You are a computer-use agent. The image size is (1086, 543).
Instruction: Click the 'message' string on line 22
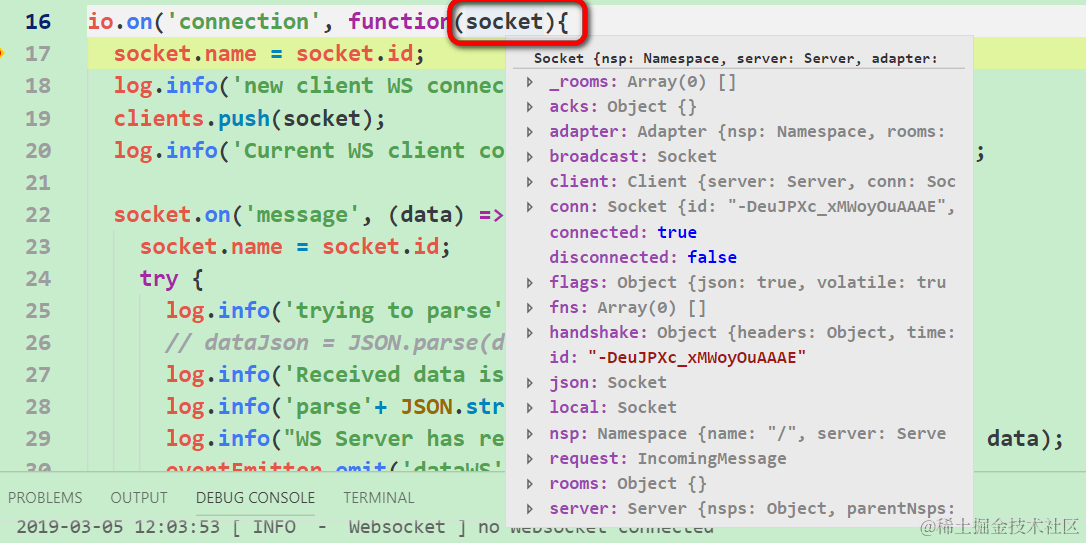coord(302,215)
